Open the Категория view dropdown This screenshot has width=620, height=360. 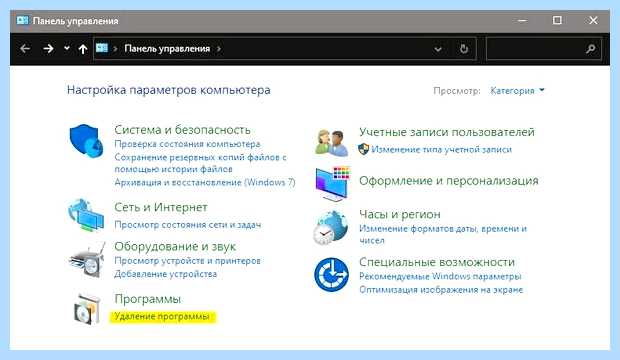click(x=517, y=91)
